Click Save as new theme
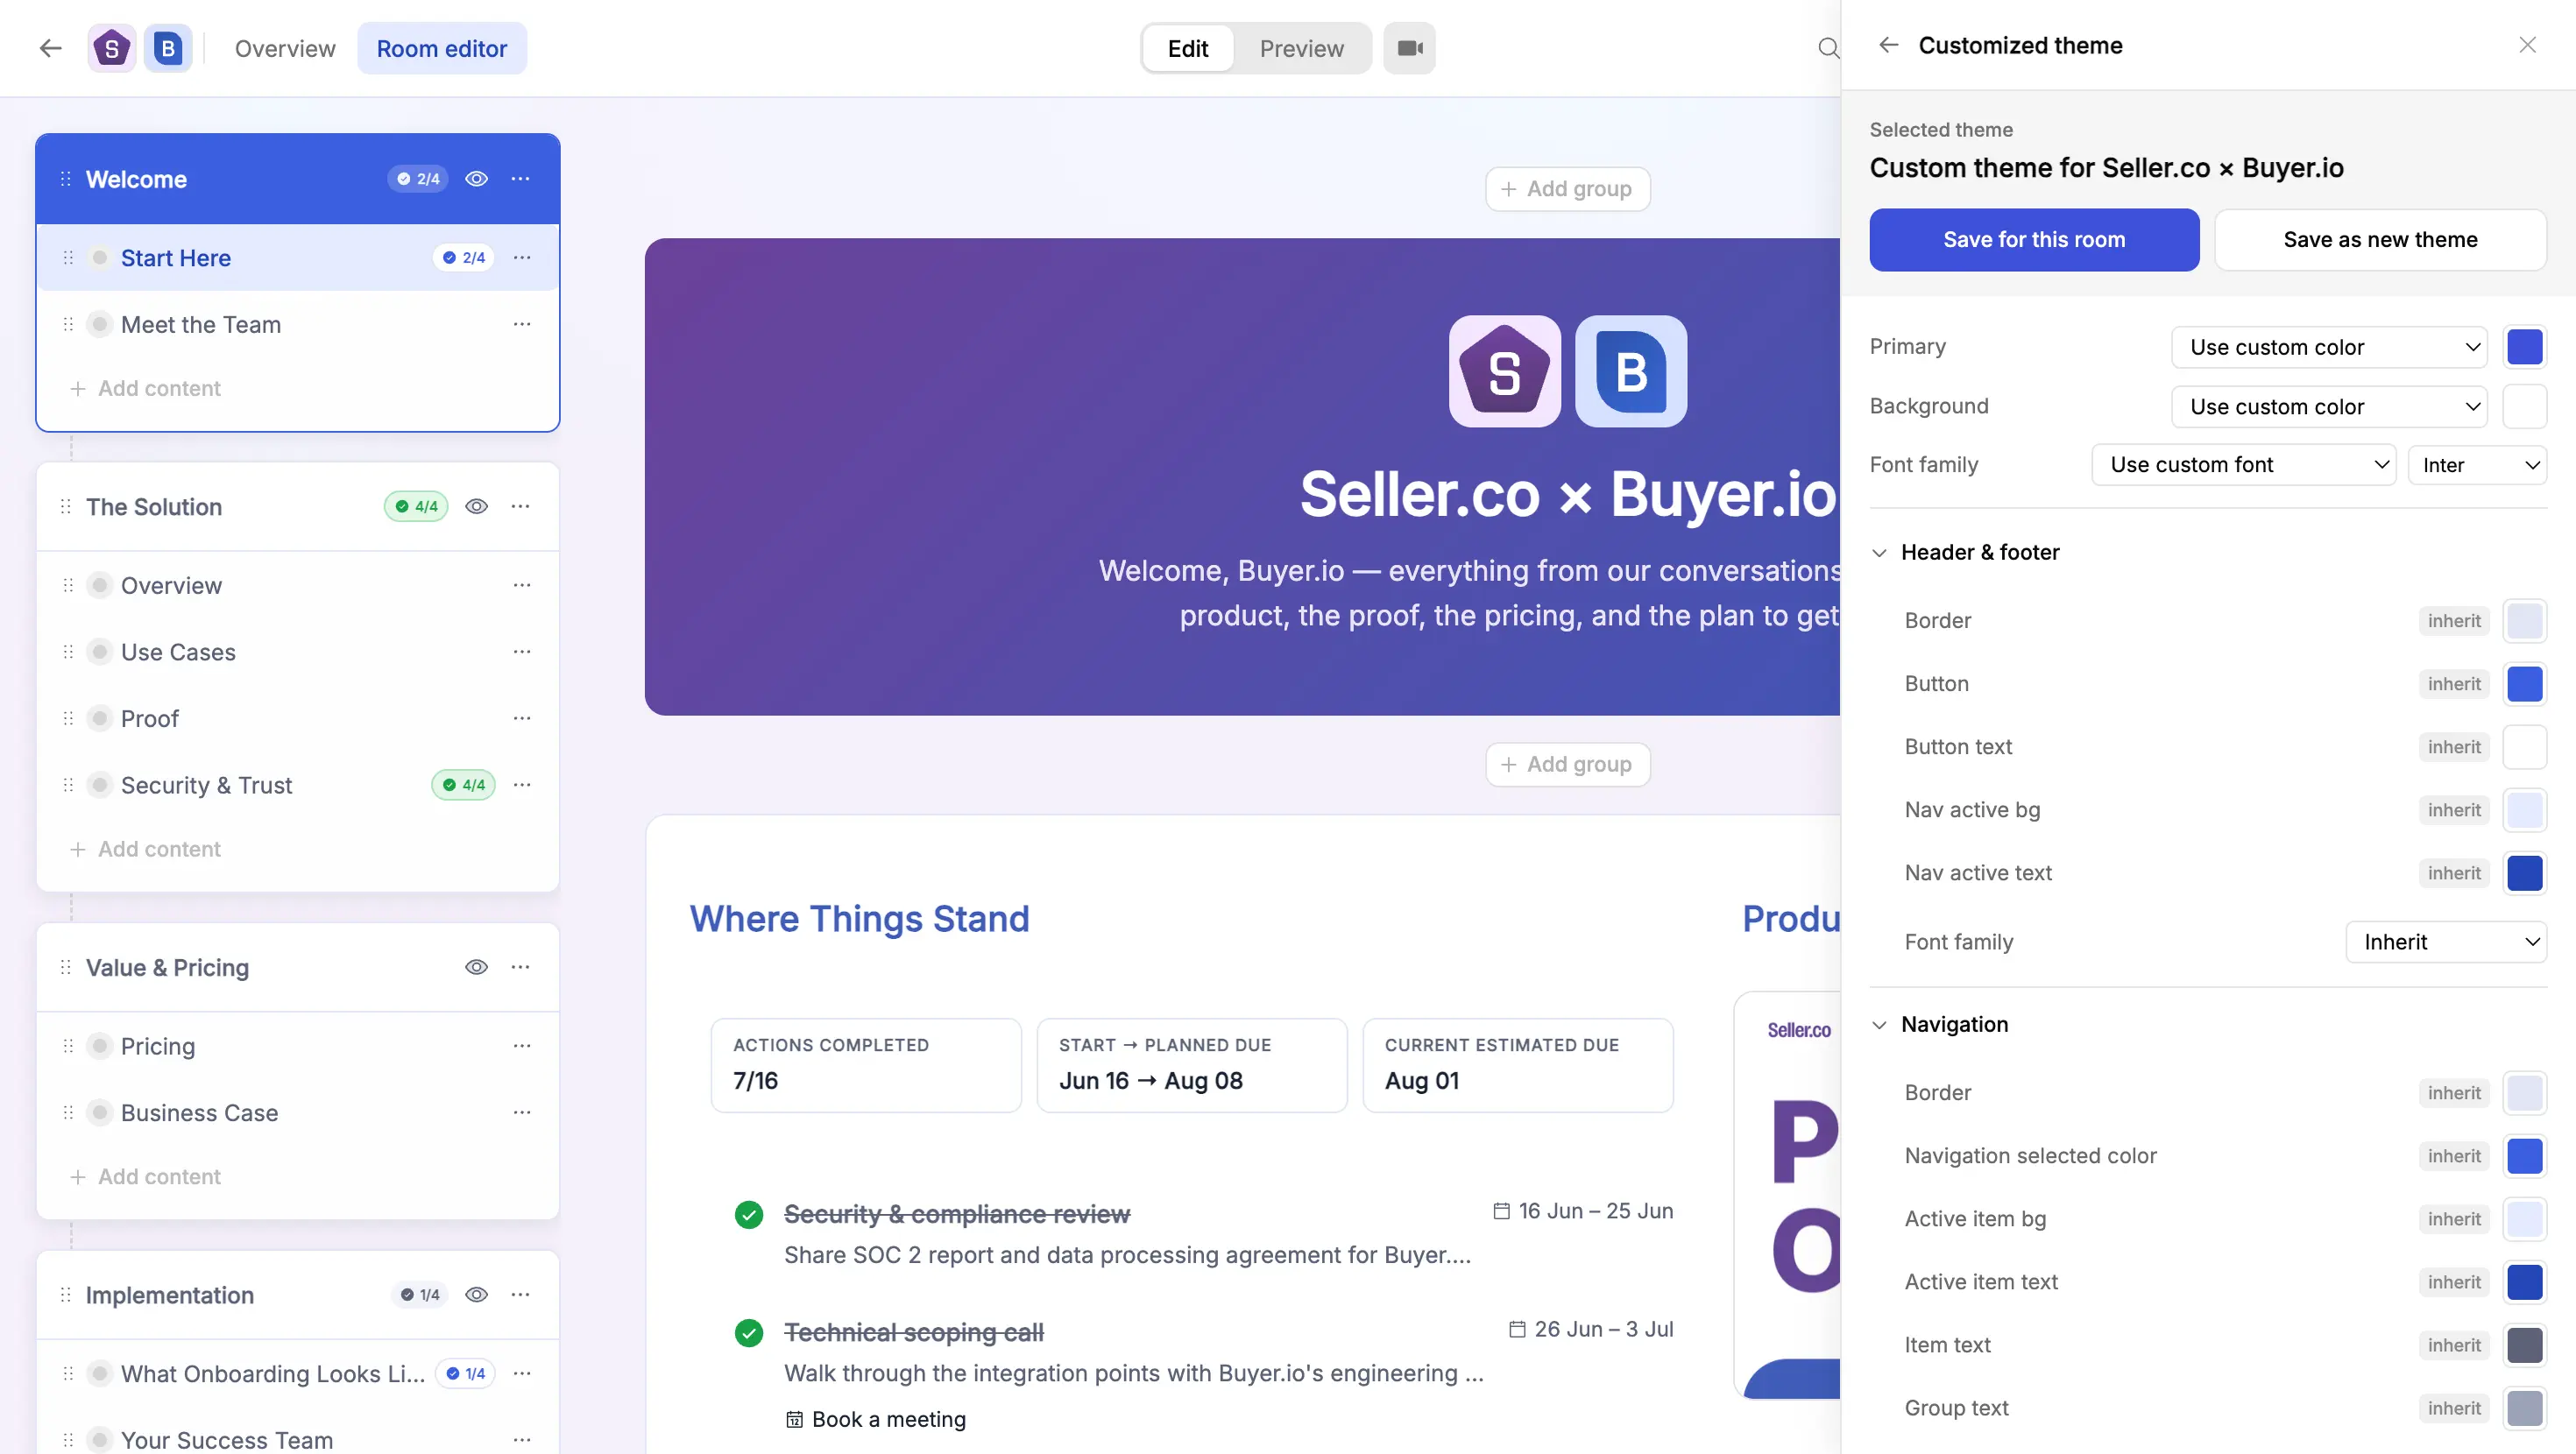 coord(2380,240)
